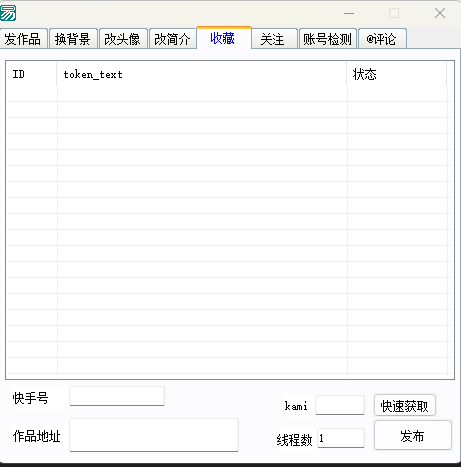Select the 改头像 tab
Image resolution: width=461 pixels, height=467 pixels.
point(123,39)
